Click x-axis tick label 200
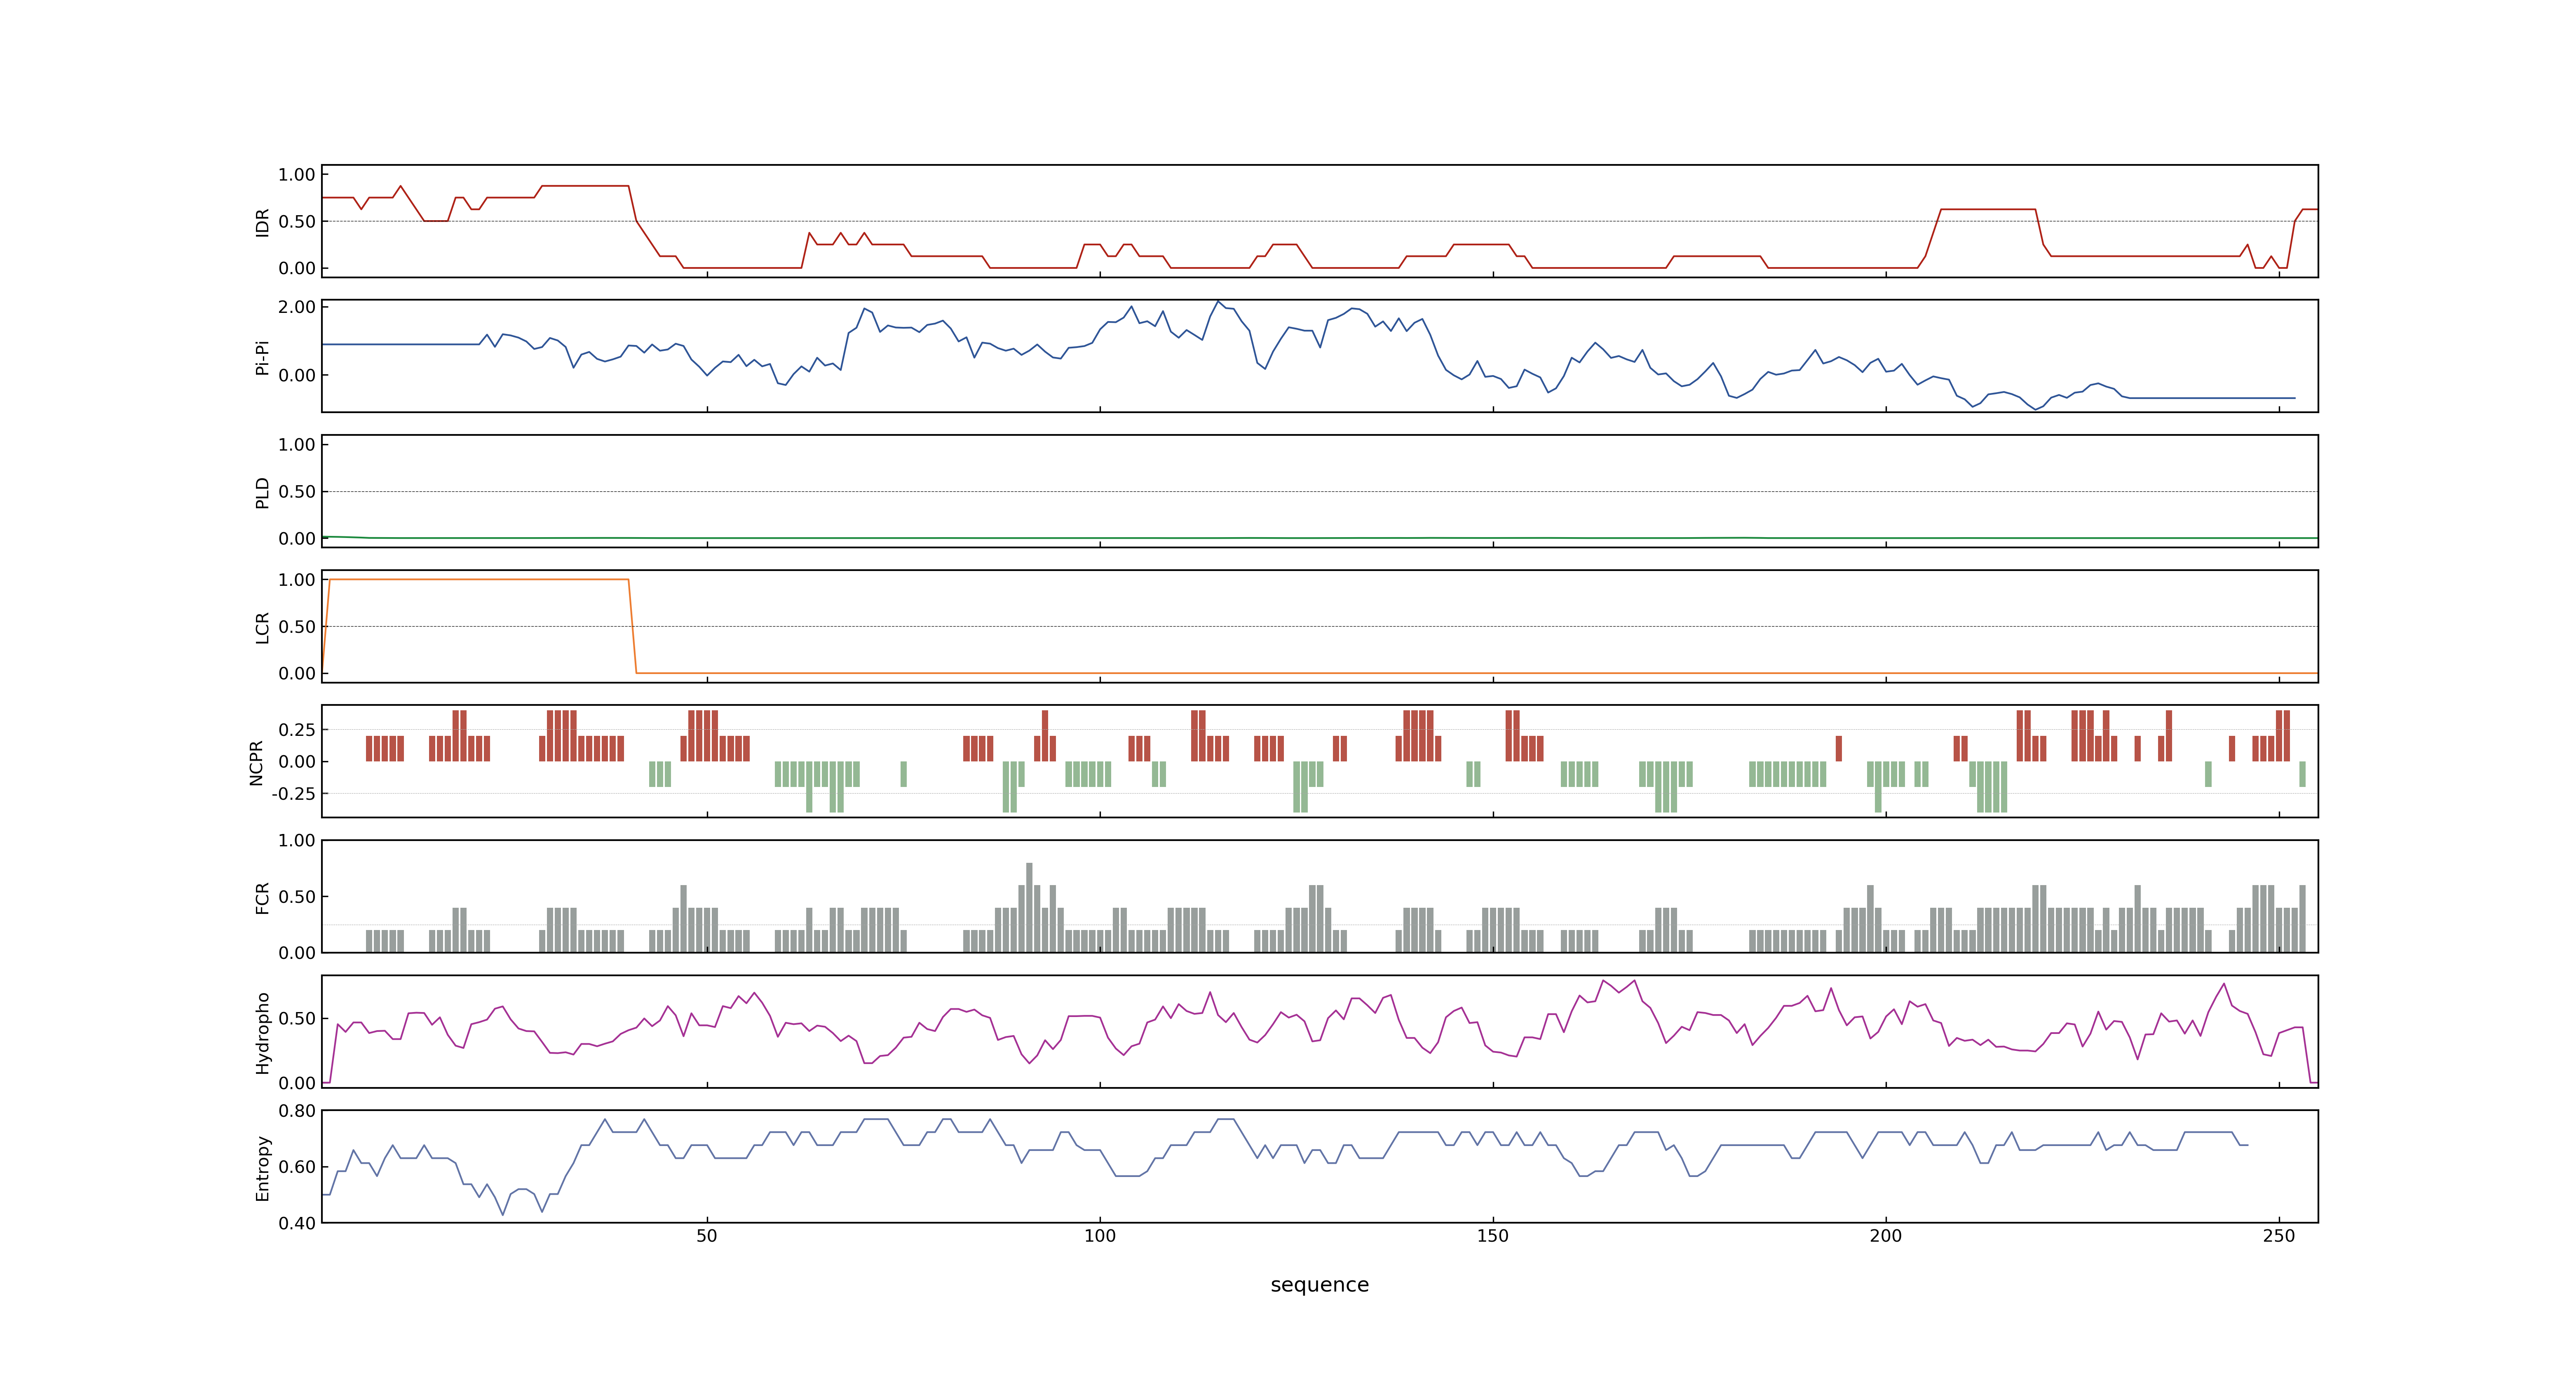The image size is (2576, 1374). point(1886,1235)
